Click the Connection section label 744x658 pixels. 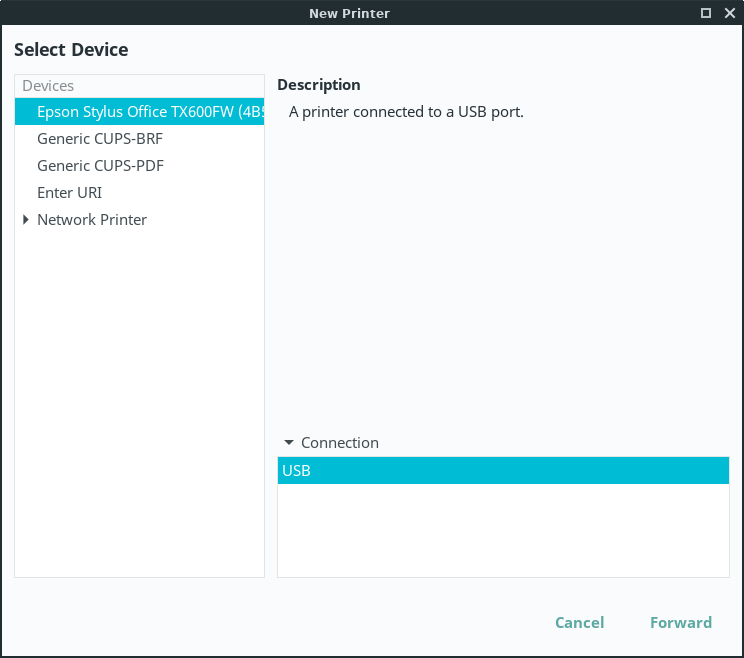click(x=340, y=443)
